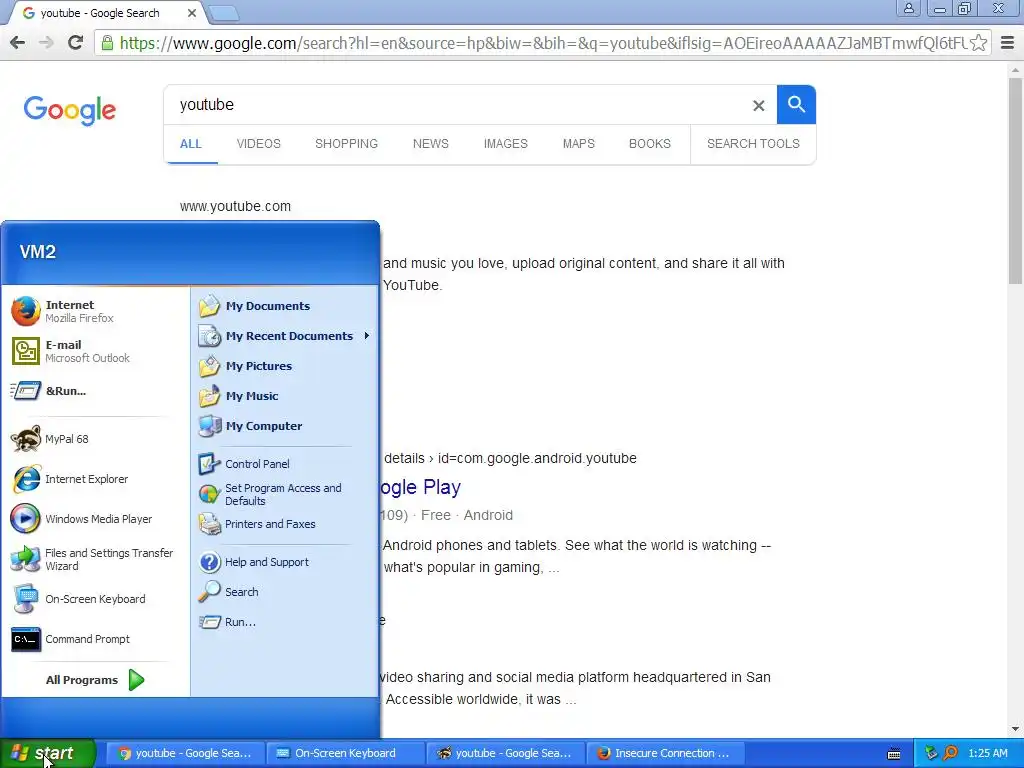
Task: Click the page vertical scrollbar thumb
Action: click(1015, 180)
